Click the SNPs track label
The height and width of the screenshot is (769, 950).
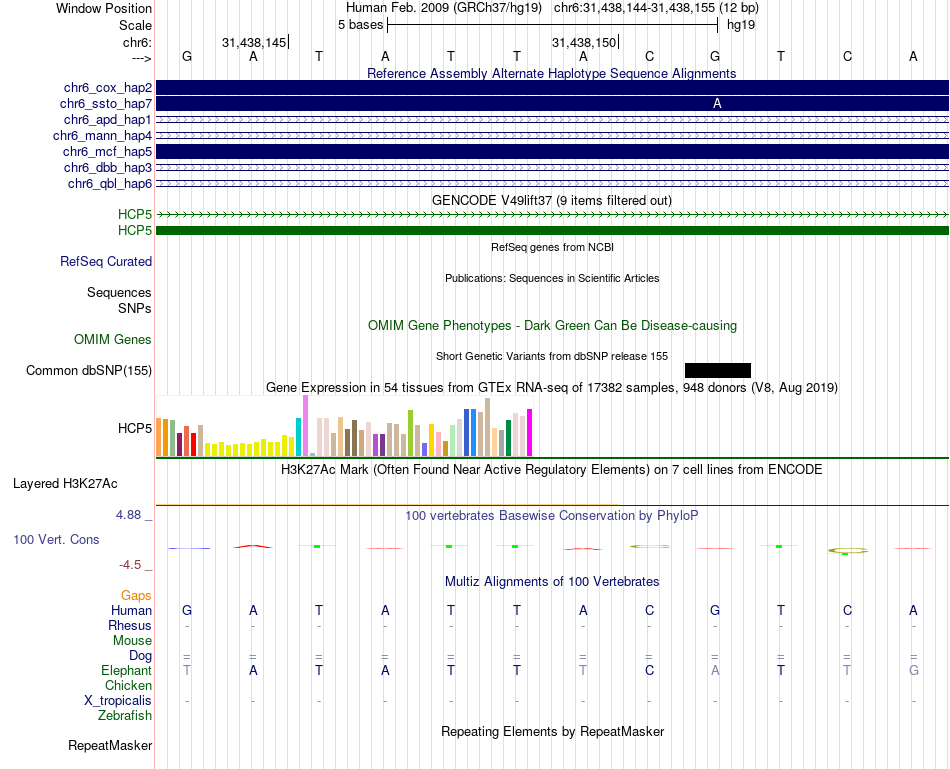pyautogui.click(x=135, y=308)
